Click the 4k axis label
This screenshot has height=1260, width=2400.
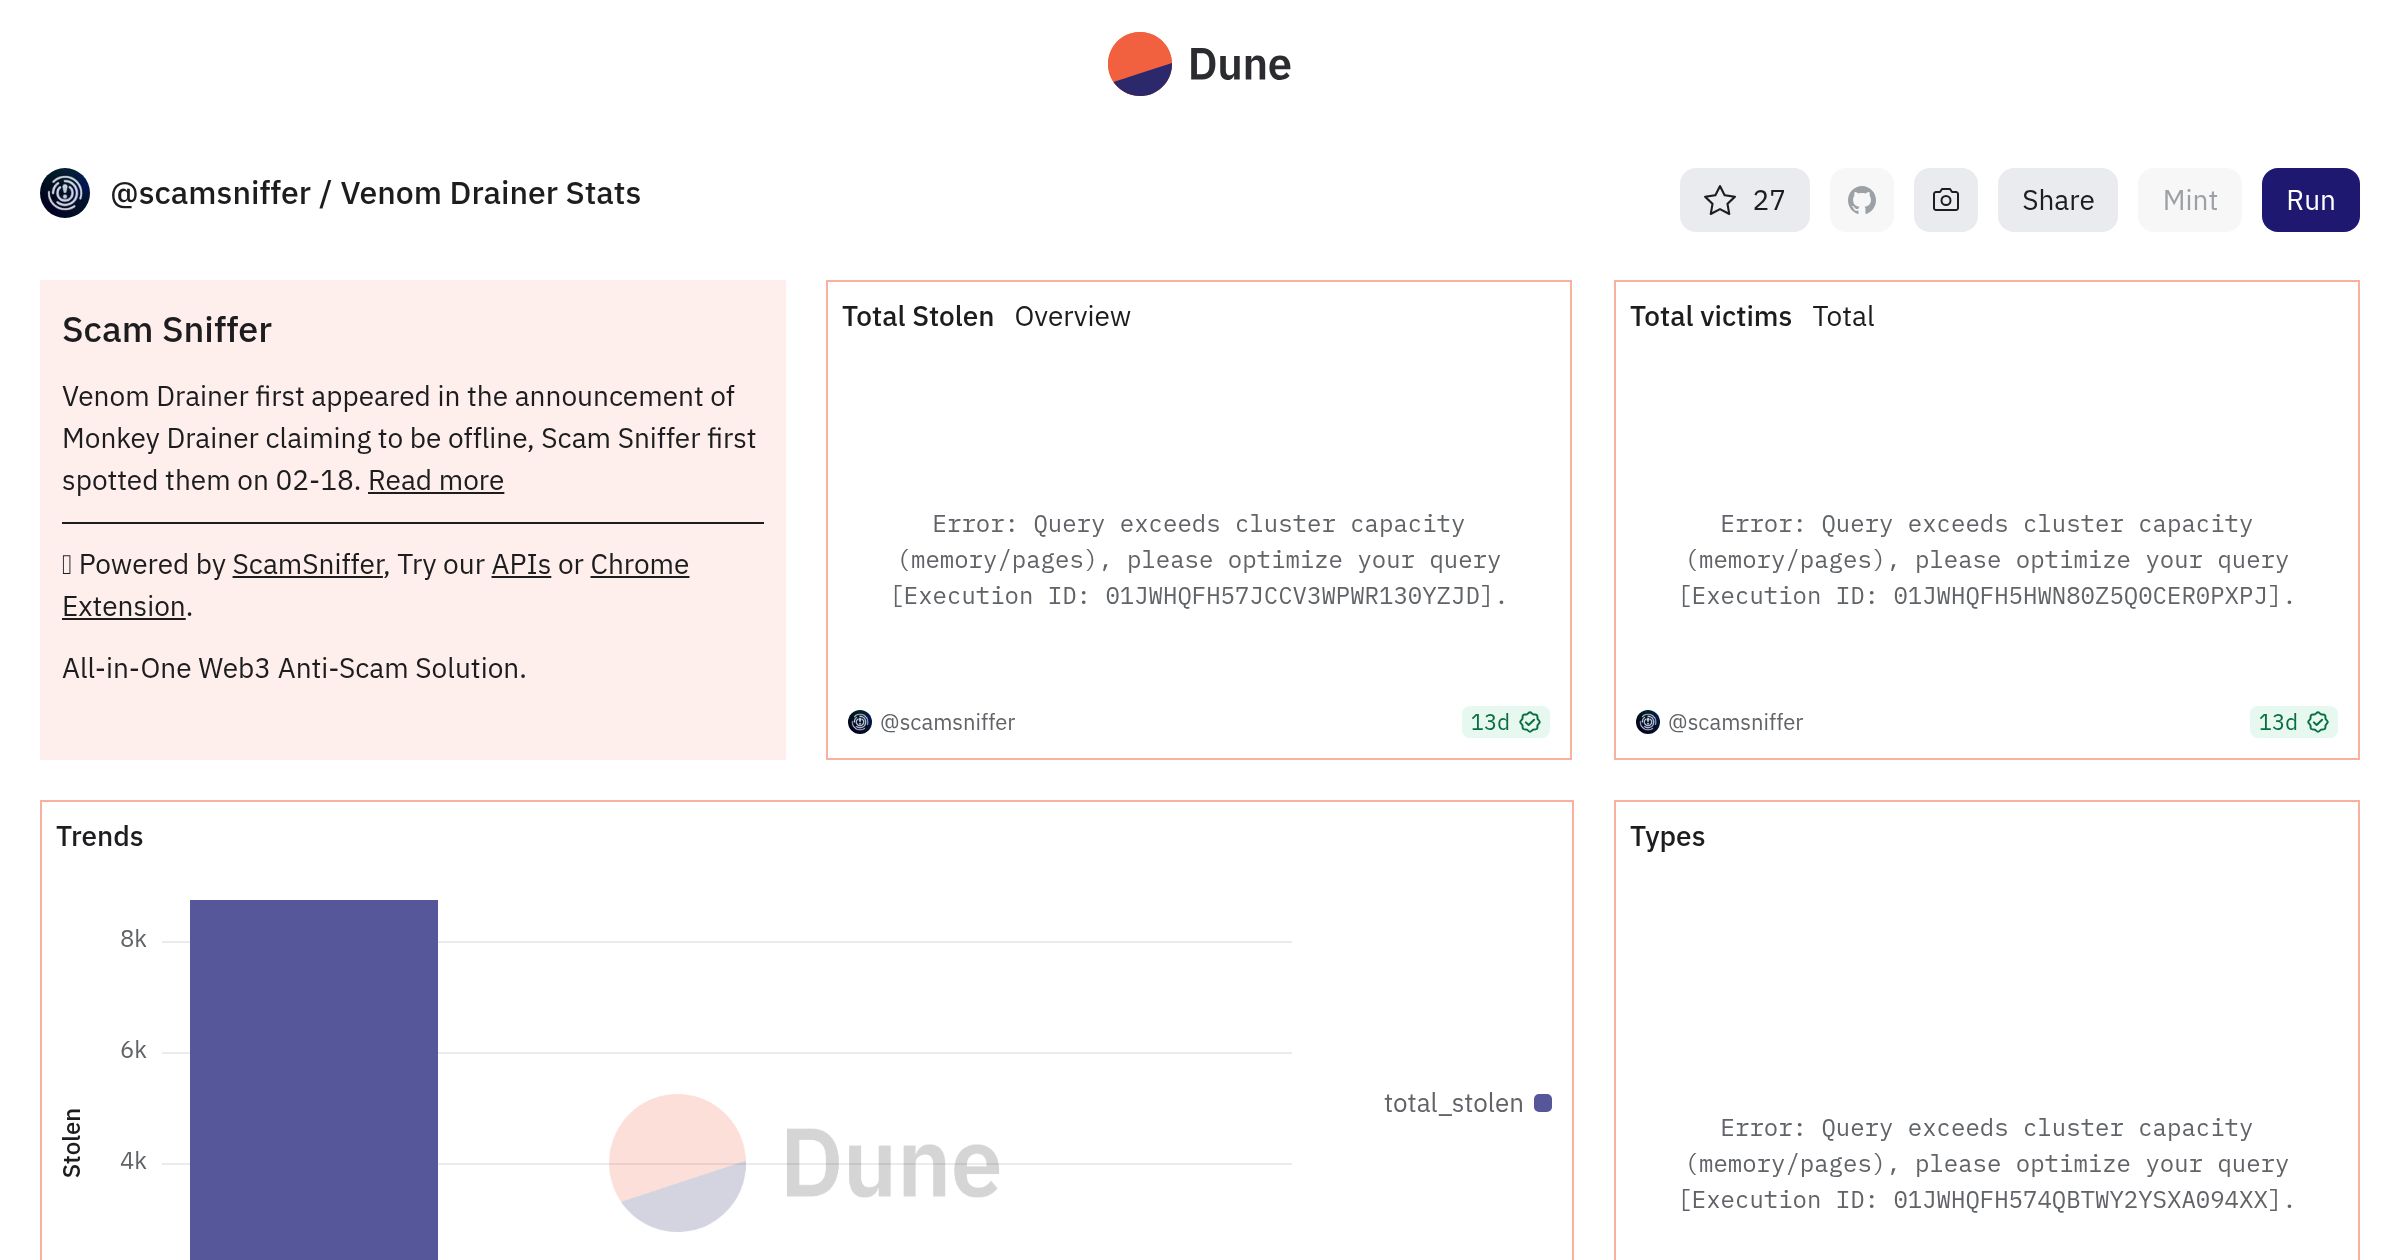pos(133,1161)
